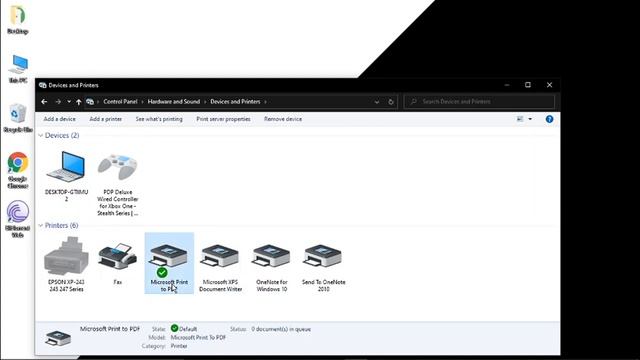Image resolution: width=640 pixels, height=360 pixels.
Task: Click the Search Devices and Printers box
Action: 479,102
